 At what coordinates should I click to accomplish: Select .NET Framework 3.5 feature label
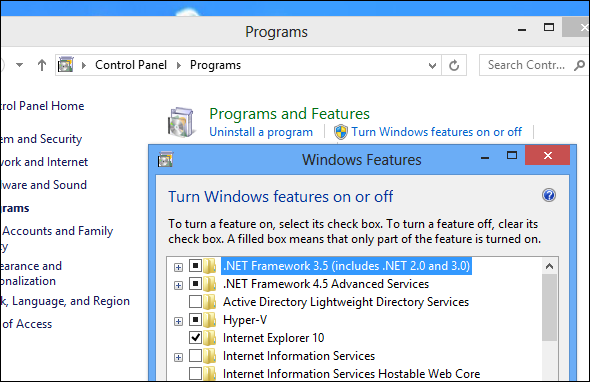click(x=346, y=266)
